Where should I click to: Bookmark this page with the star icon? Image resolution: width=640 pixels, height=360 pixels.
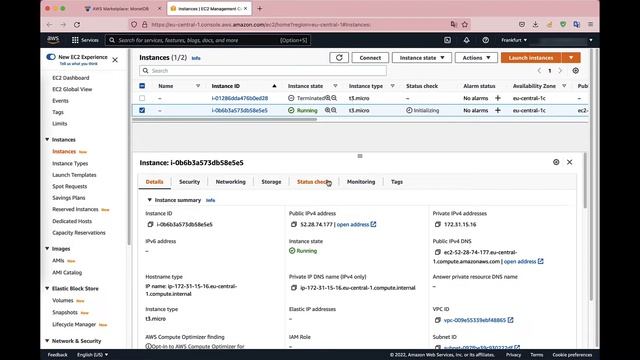pyautogui.click(x=464, y=24)
